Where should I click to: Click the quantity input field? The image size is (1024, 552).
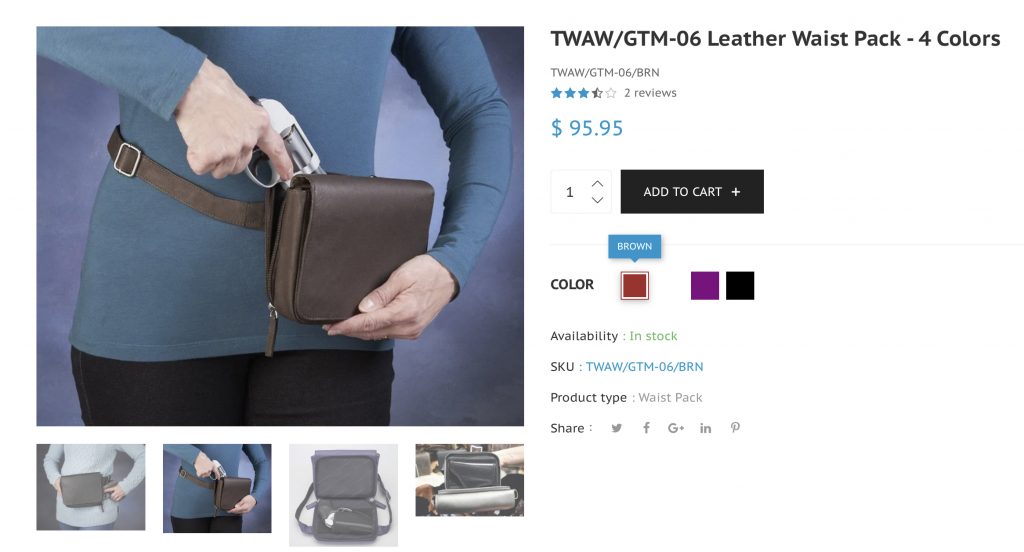coord(570,191)
